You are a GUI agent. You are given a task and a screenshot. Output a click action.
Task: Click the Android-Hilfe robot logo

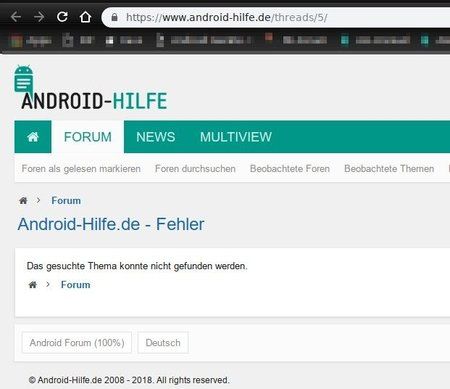point(24,79)
